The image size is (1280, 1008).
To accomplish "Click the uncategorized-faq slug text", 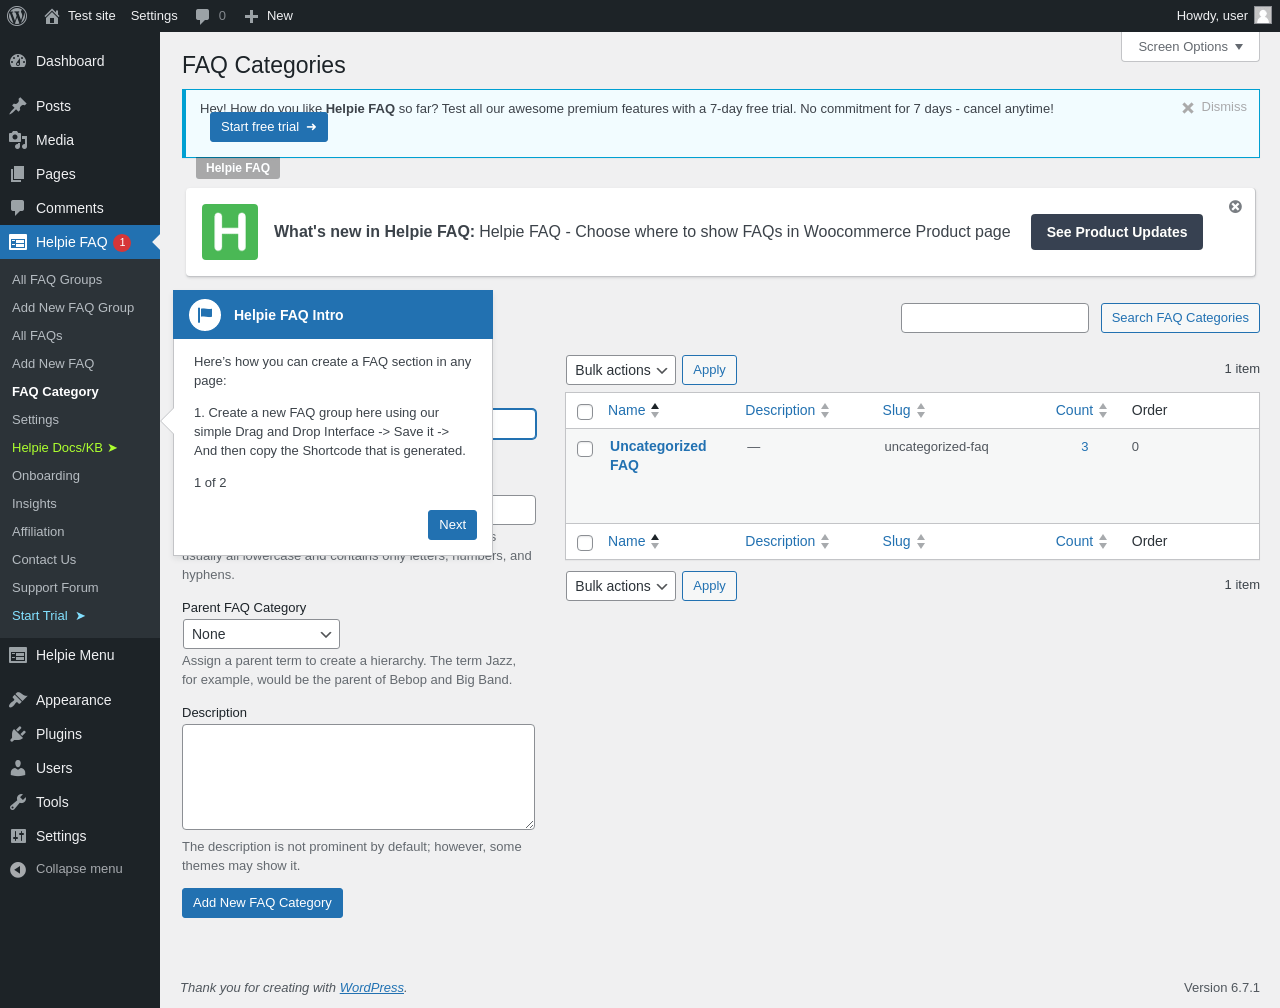I will coord(936,447).
